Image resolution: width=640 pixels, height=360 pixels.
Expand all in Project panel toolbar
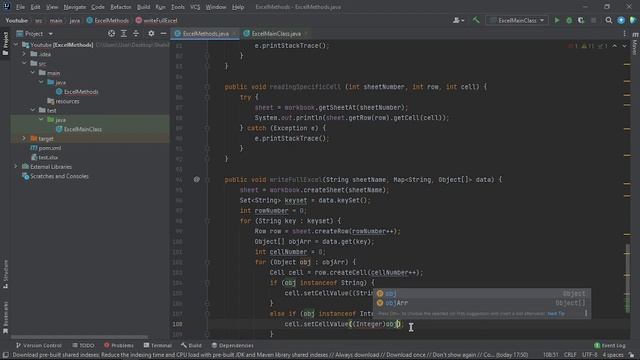point(124,33)
